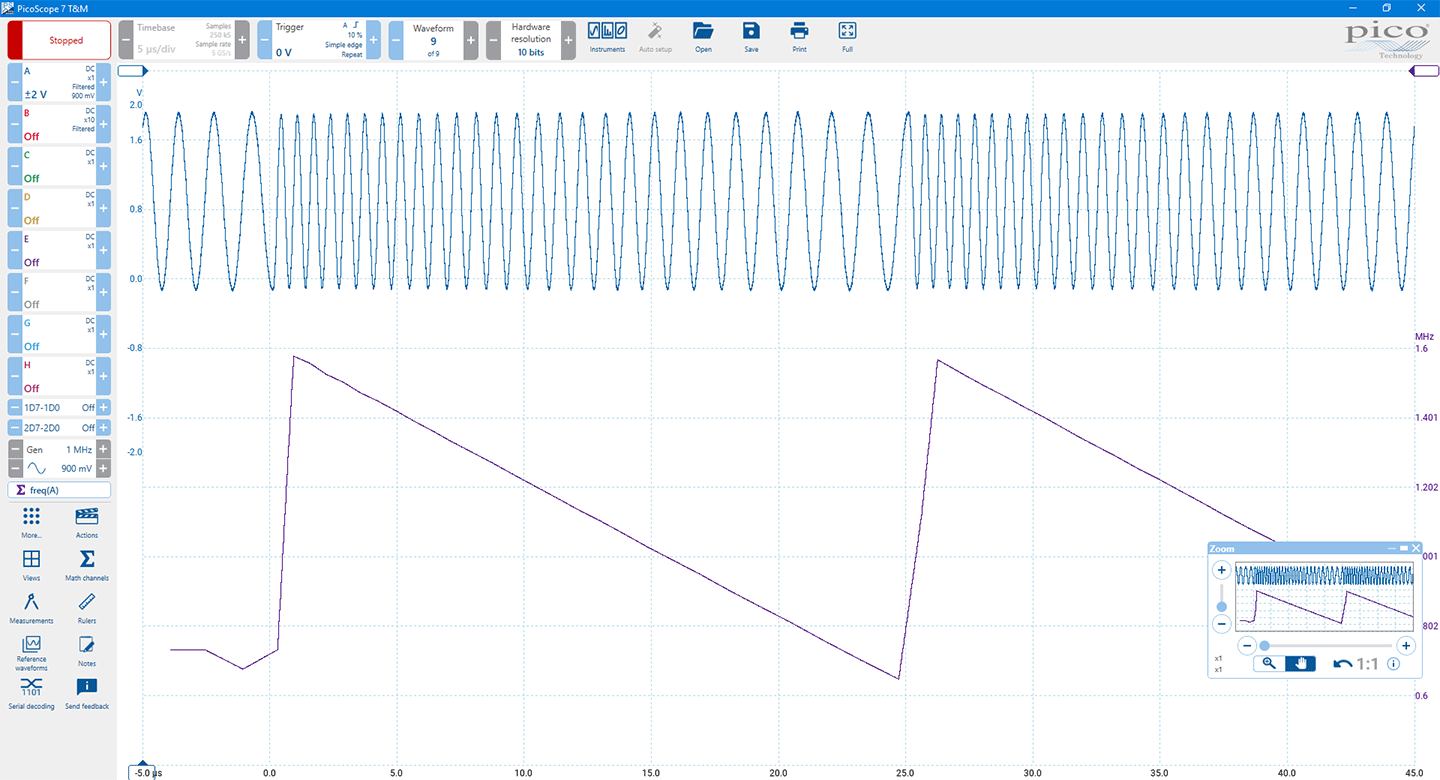Click the Print button
Image resolution: width=1440 pixels, height=780 pixels.
(x=799, y=36)
